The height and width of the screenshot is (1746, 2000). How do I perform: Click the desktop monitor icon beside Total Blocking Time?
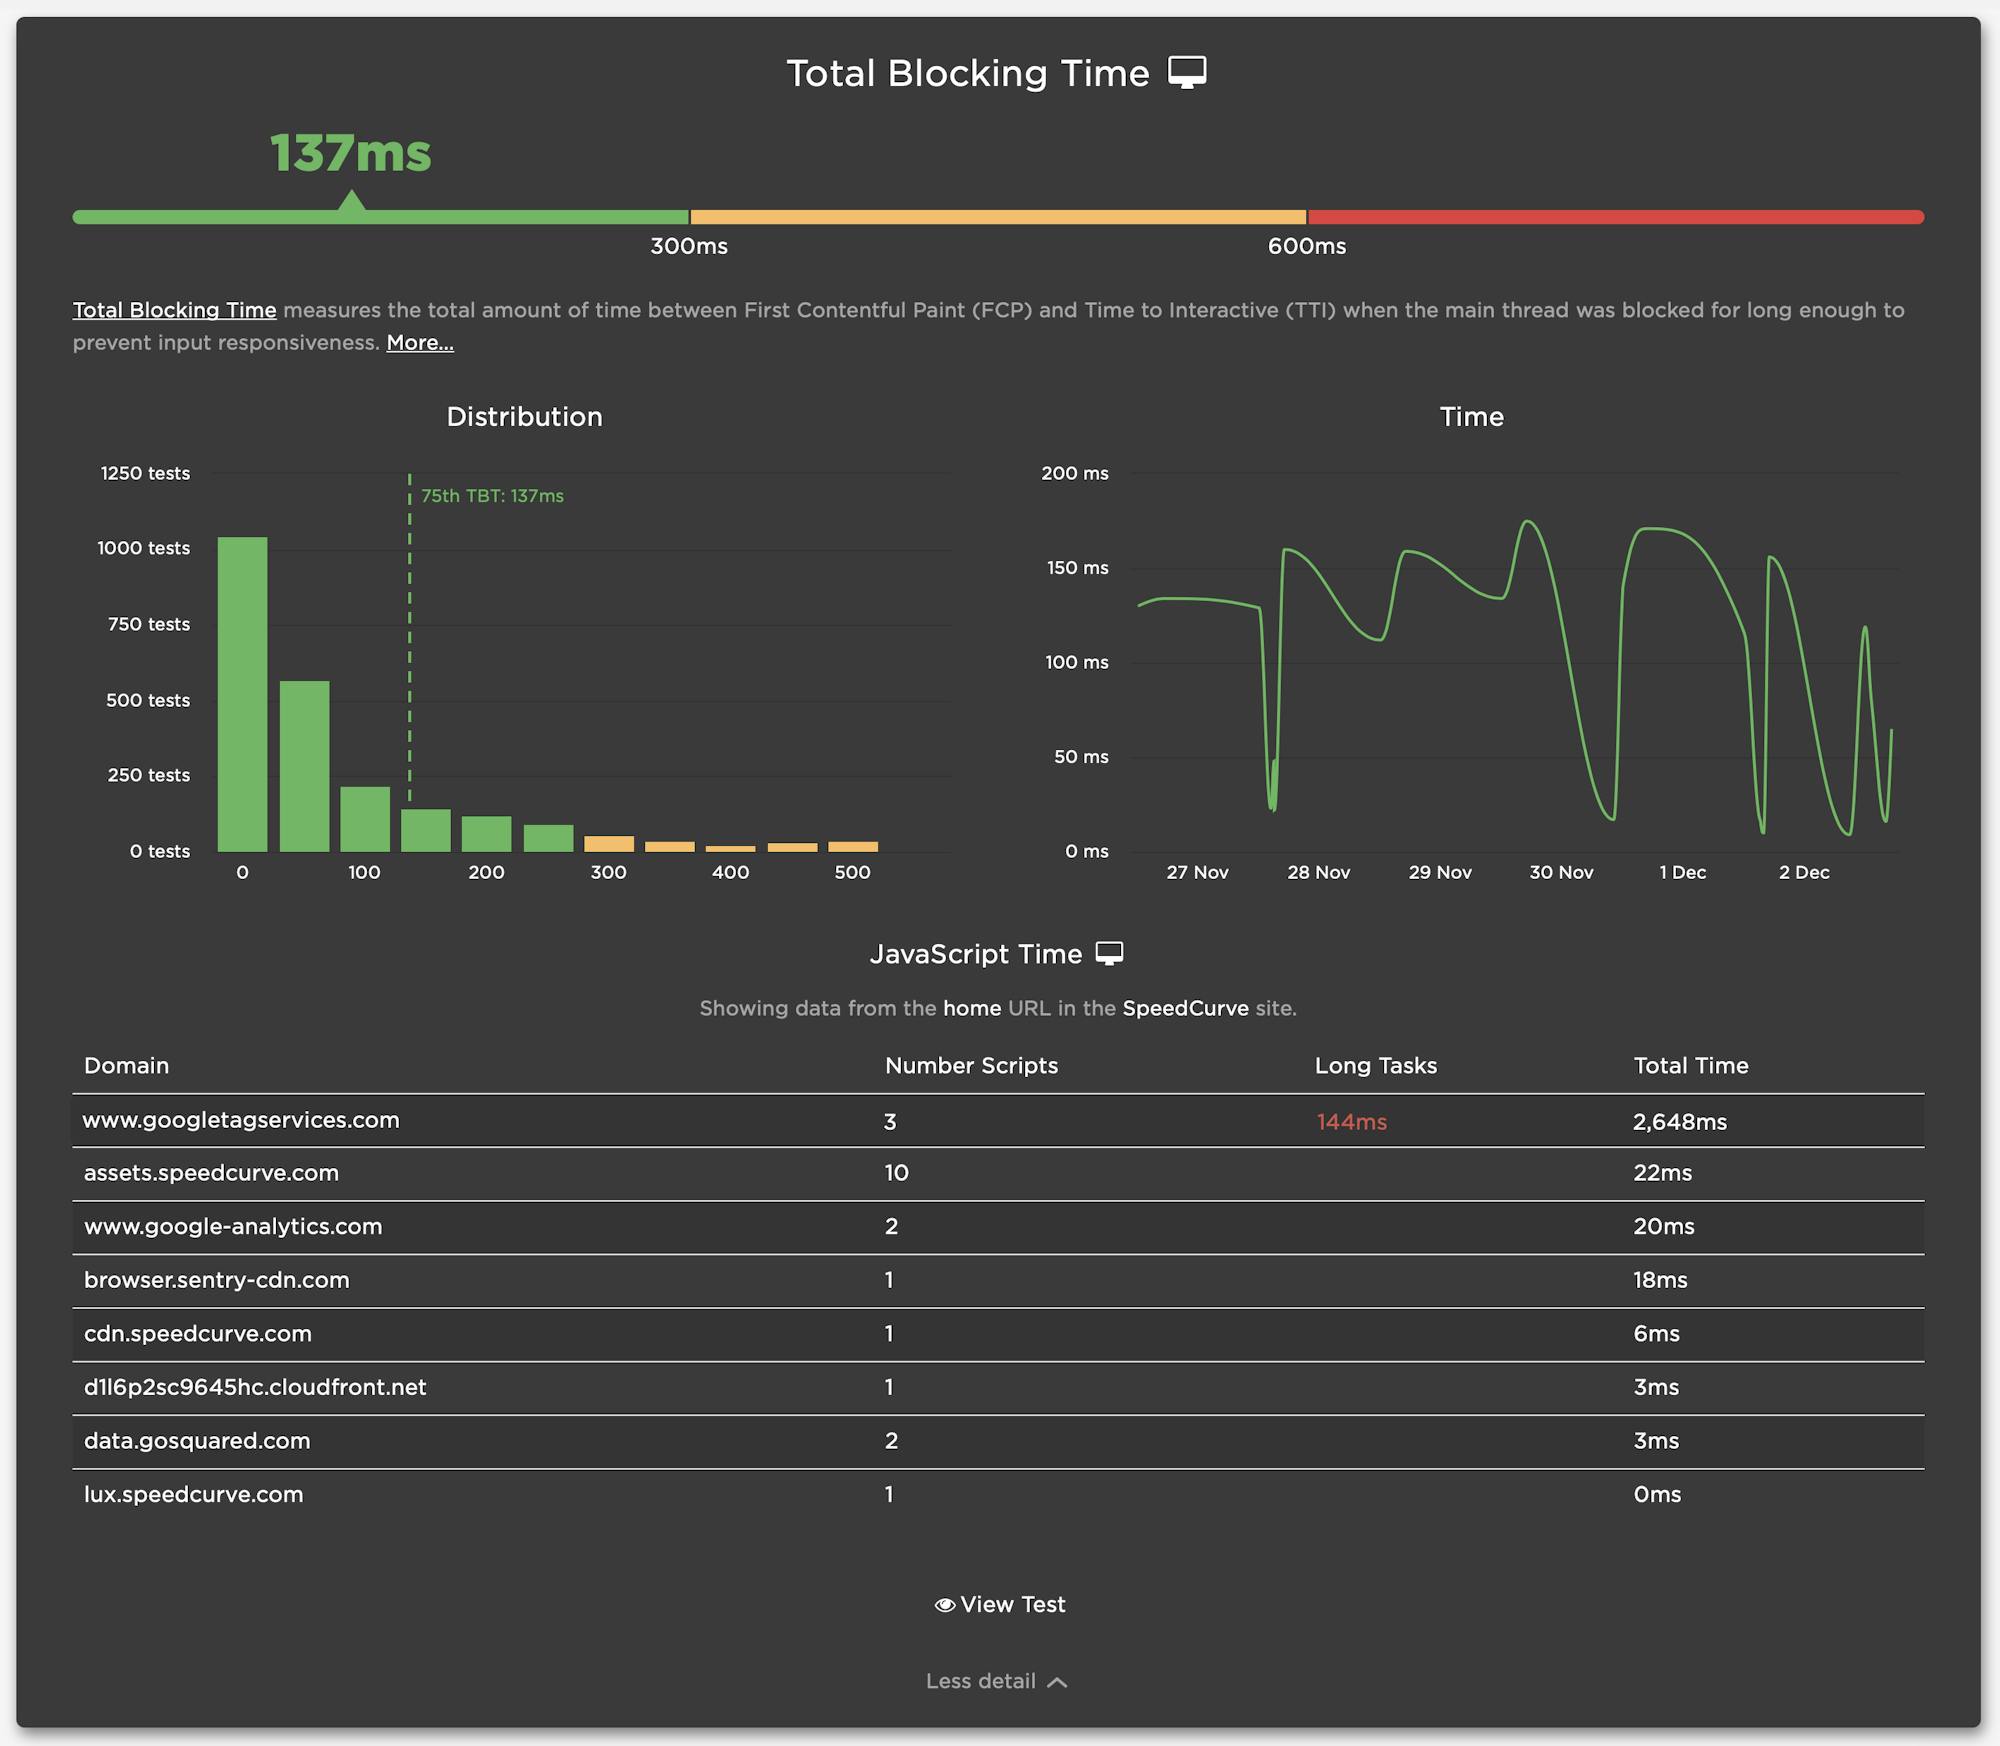(1187, 73)
